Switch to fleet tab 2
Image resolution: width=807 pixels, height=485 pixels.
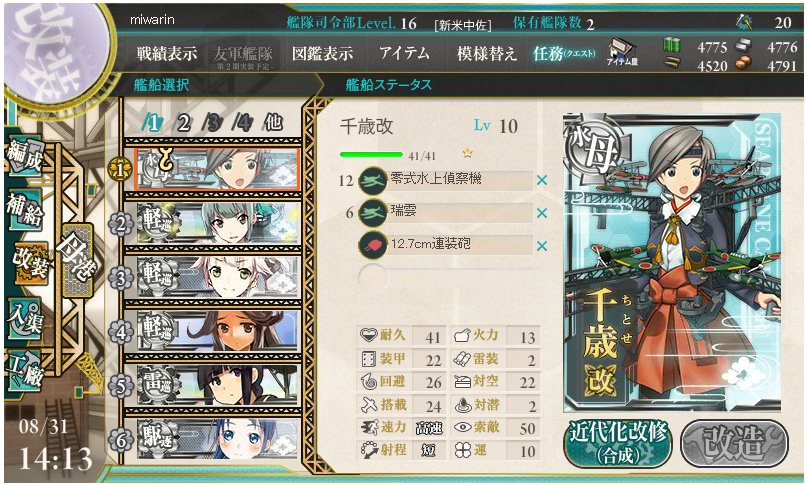click(x=183, y=123)
